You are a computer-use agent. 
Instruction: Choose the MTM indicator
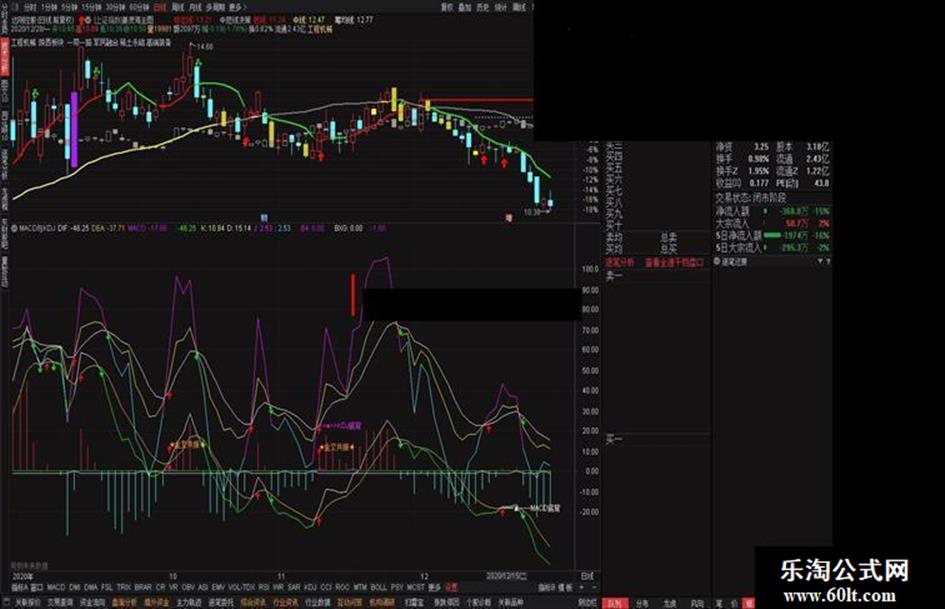pyautogui.click(x=360, y=587)
